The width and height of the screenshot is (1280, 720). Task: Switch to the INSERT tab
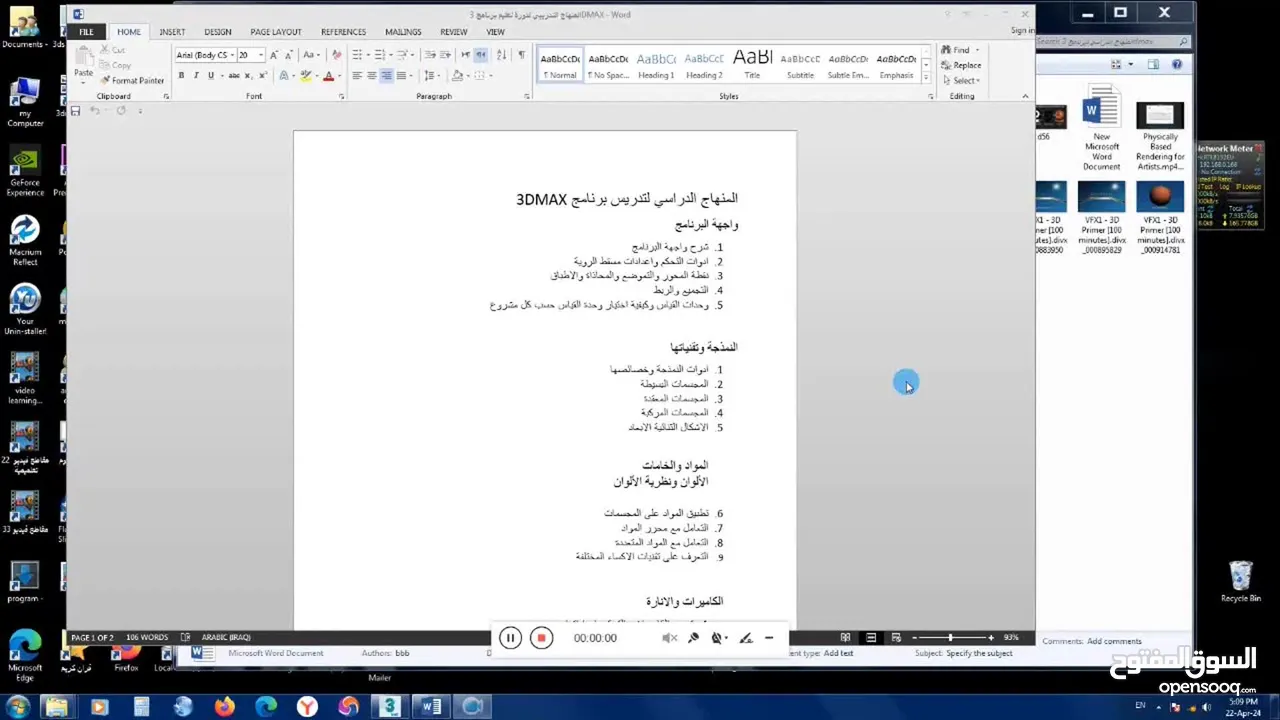pyautogui.click(x=172, y=32)
